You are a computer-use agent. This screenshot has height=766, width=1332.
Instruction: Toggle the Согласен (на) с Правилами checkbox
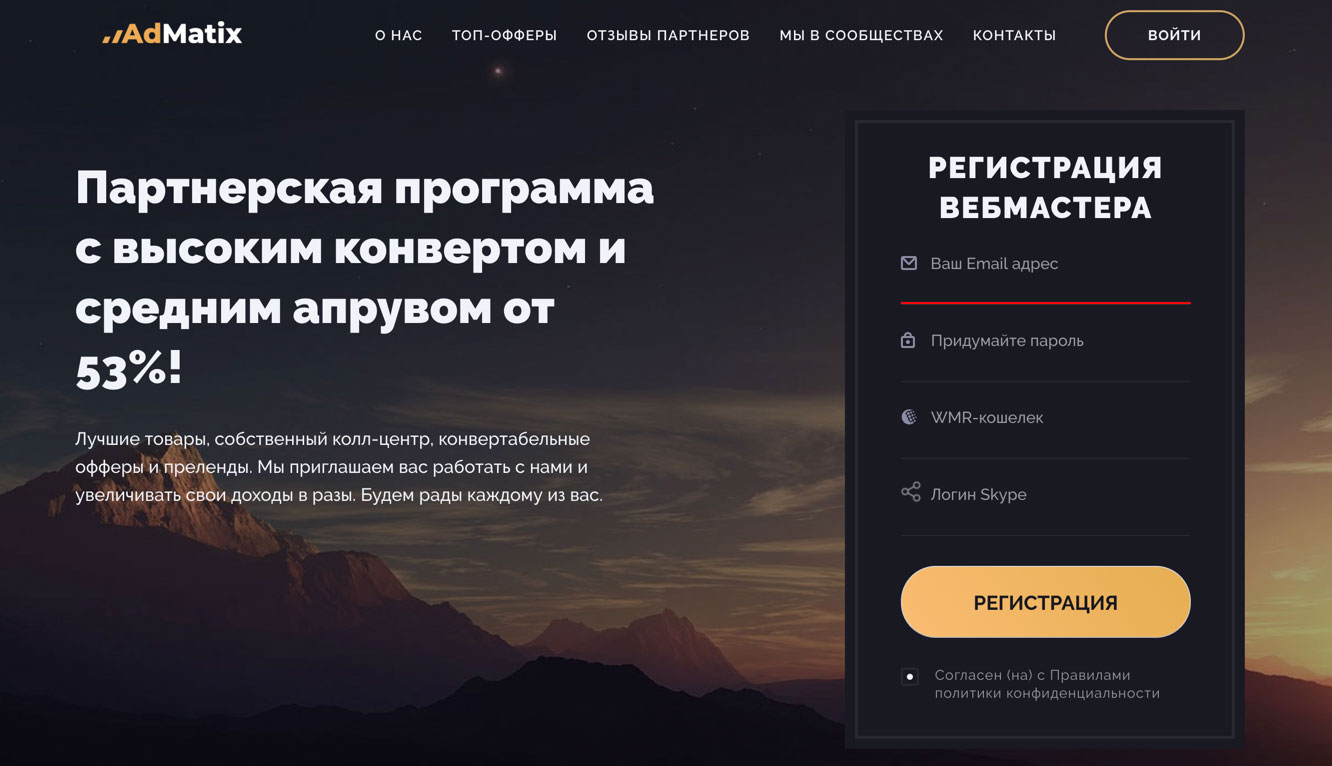coord(909,677)
